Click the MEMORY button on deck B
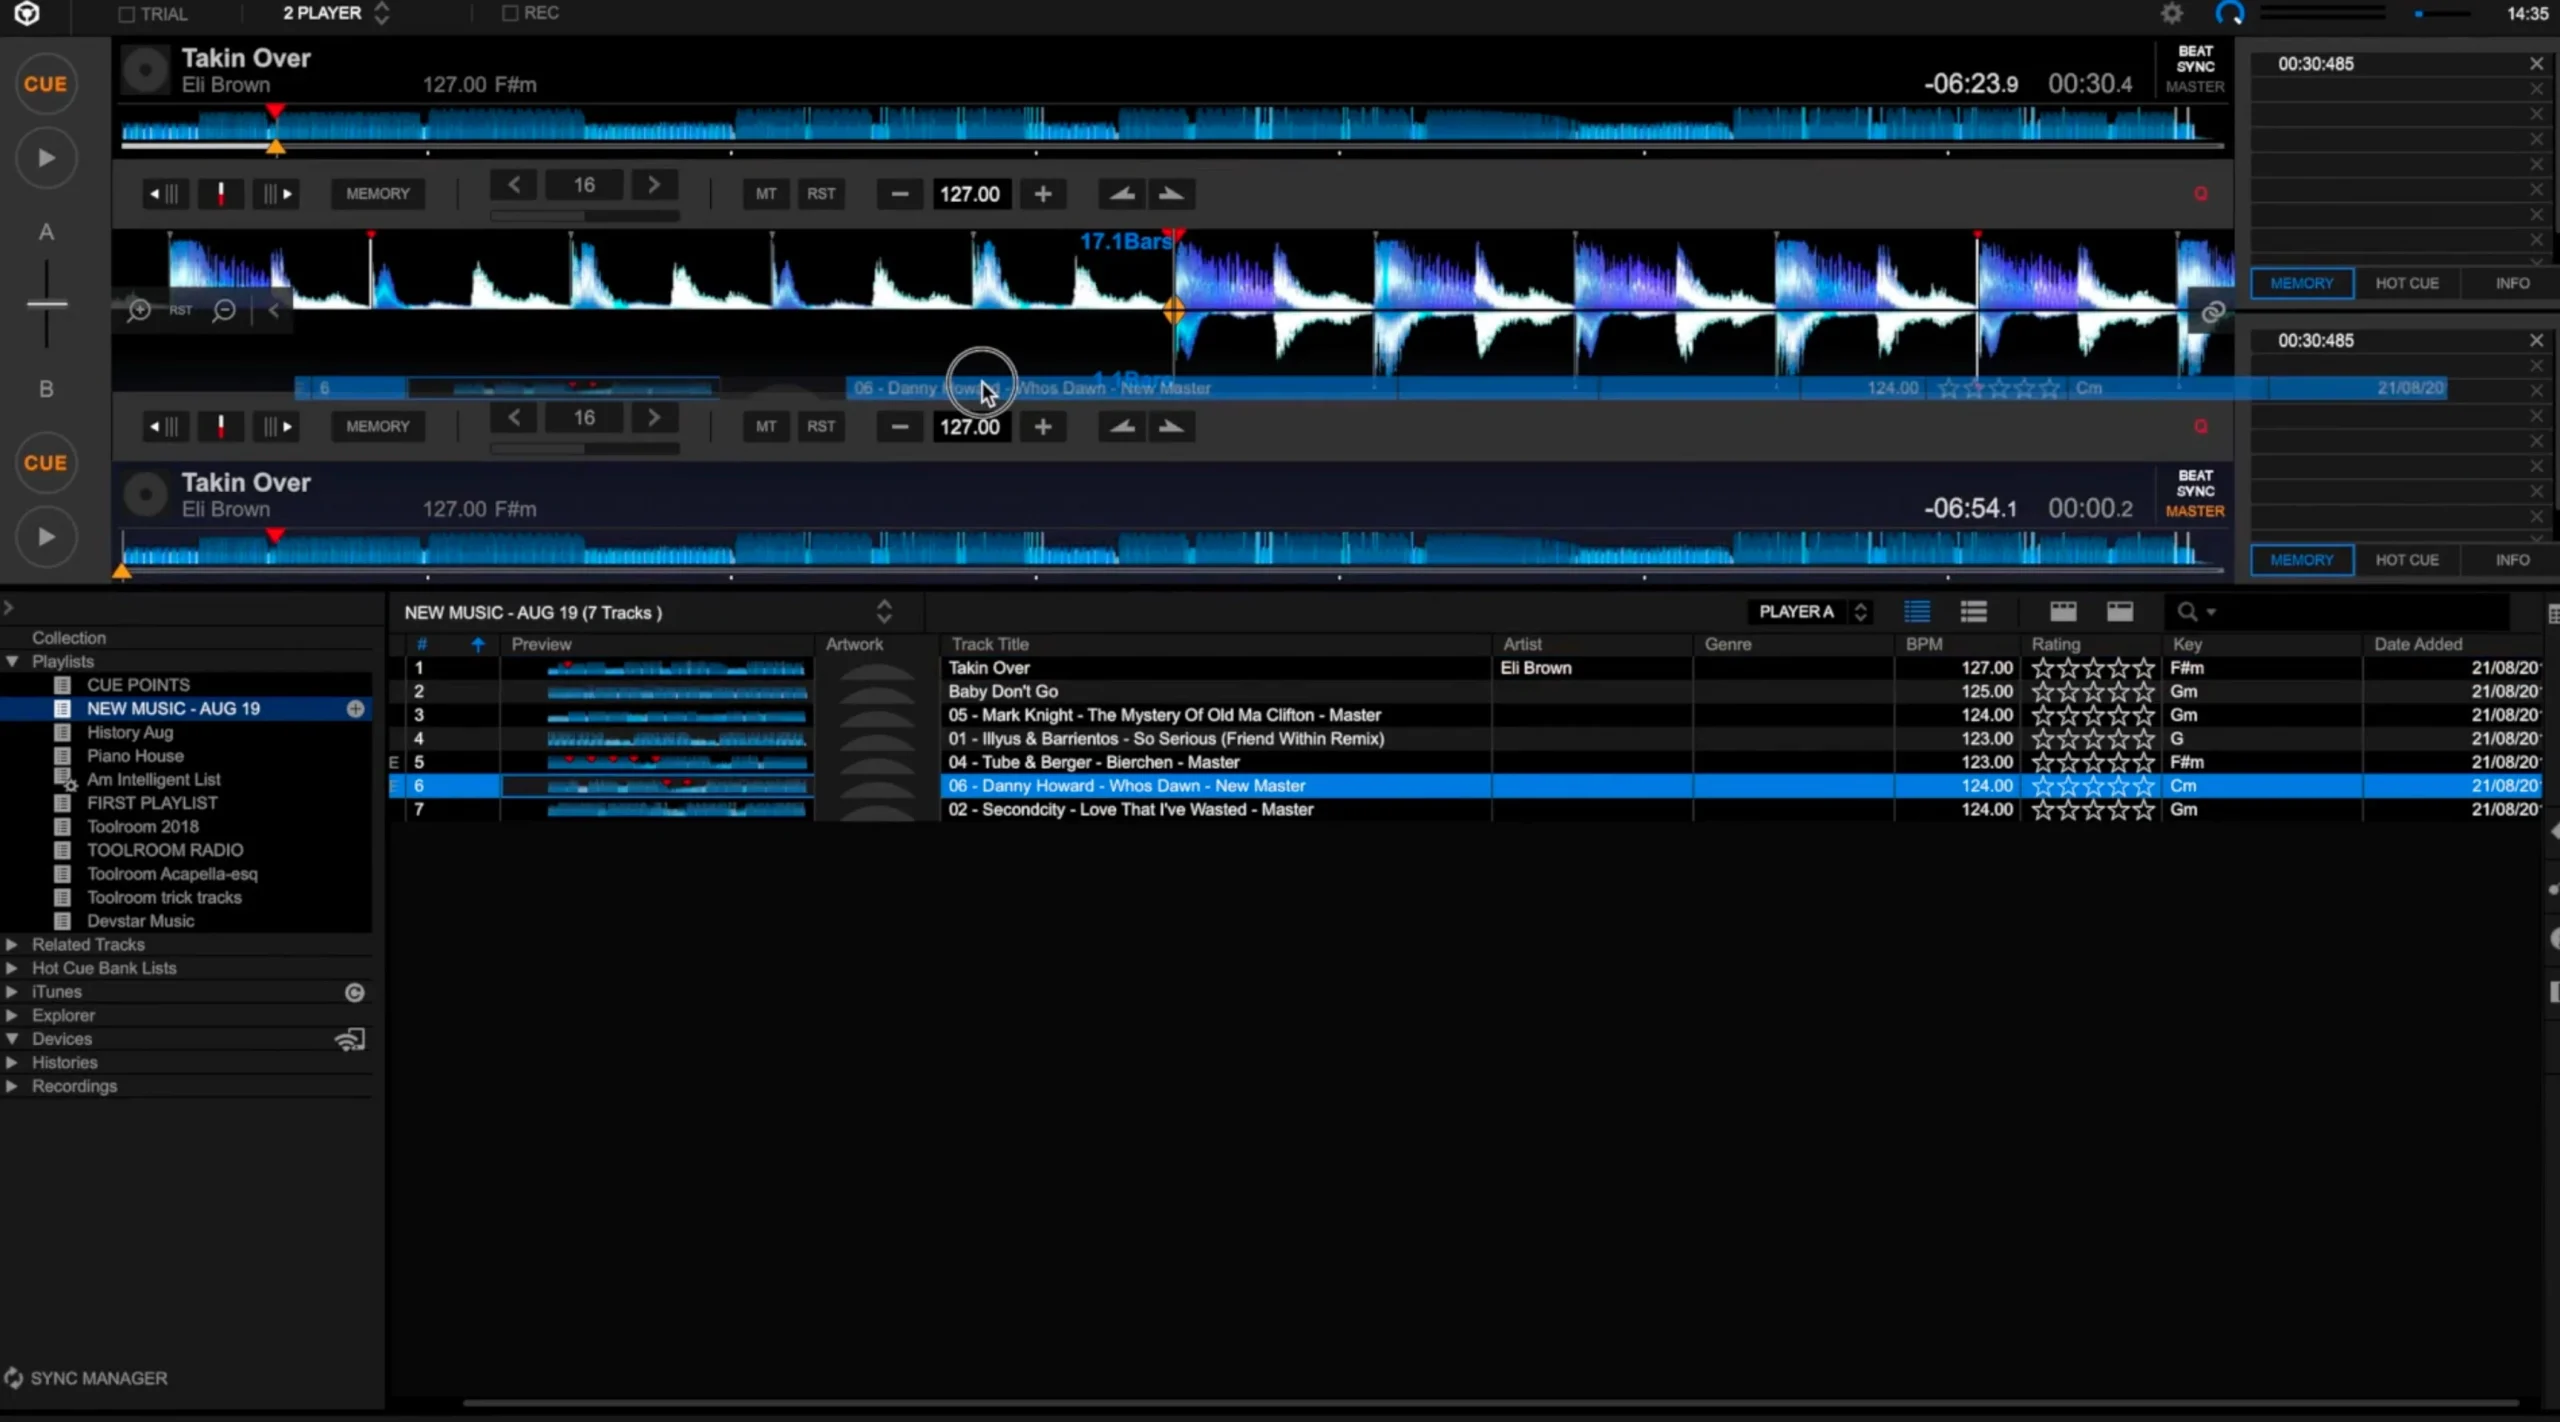2560x1422 pixels. [x=378, y=427]
